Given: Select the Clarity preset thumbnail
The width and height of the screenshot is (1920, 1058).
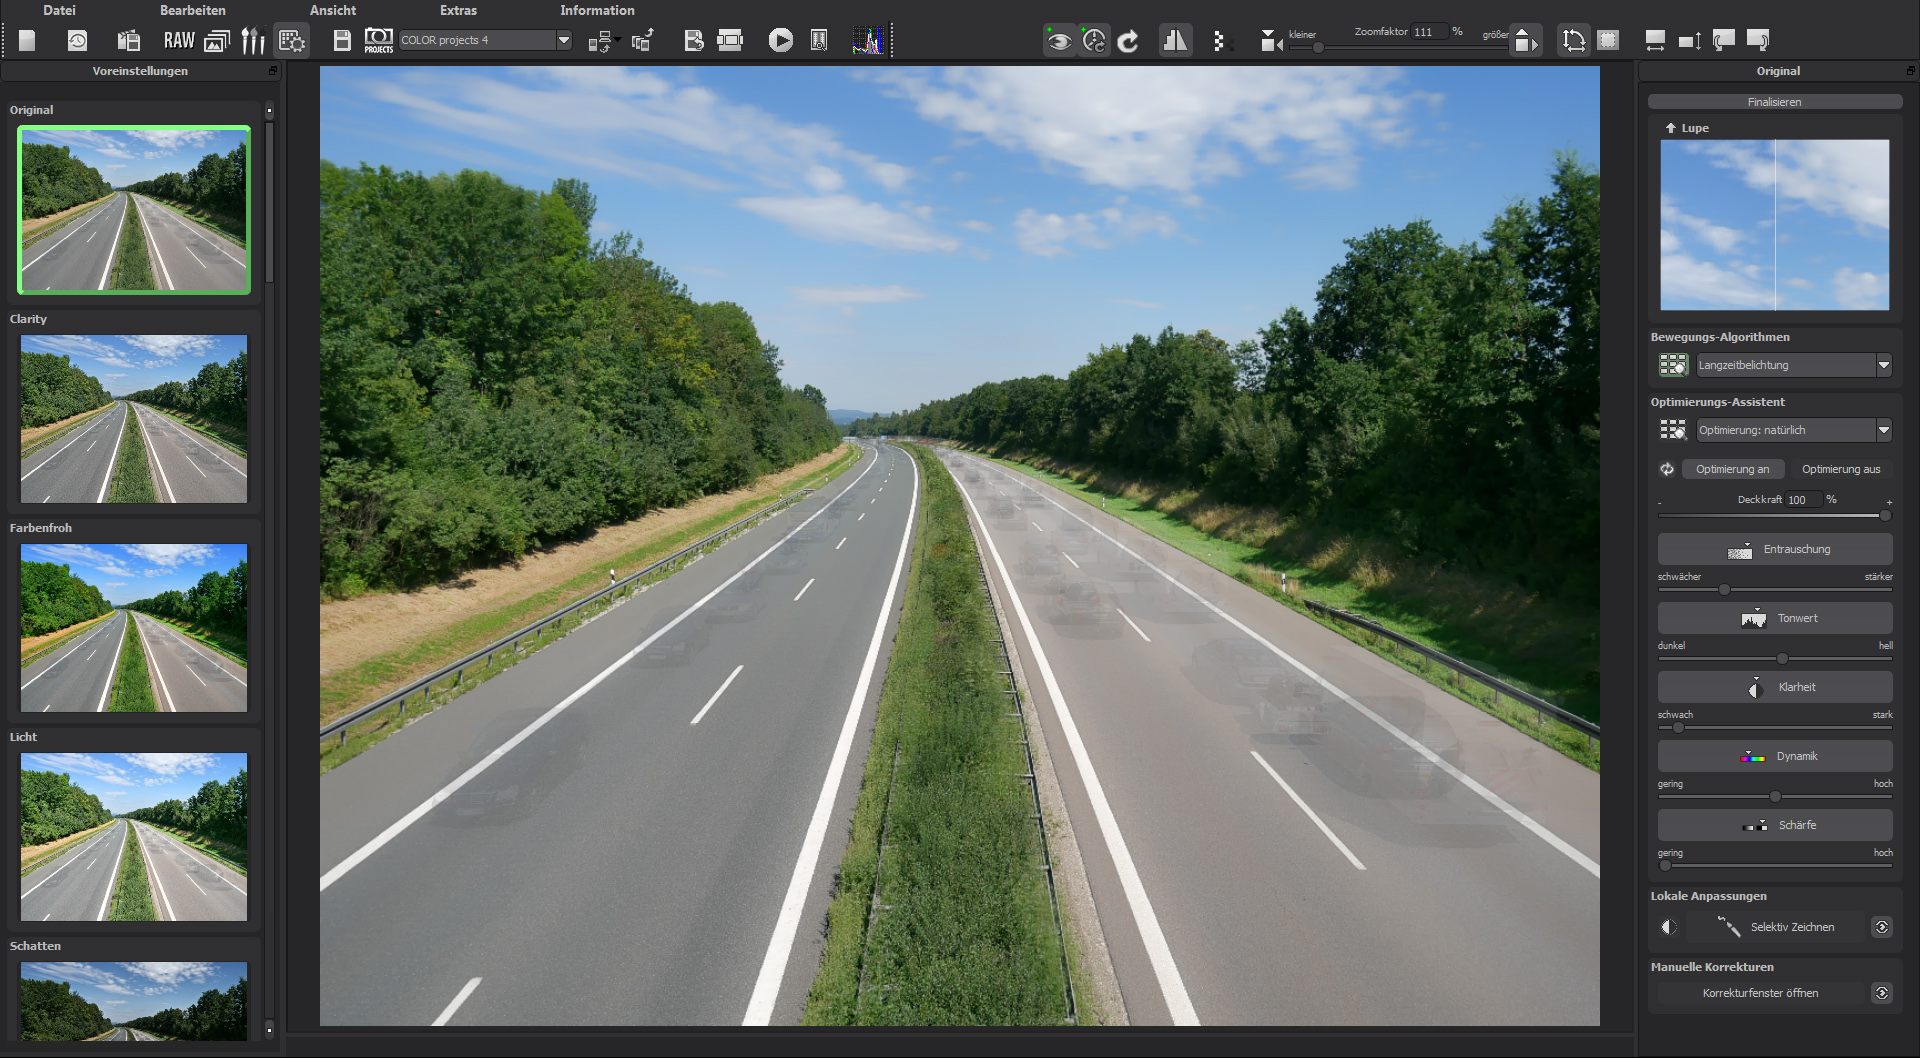Looking at the screenshot, I should [x=134, y=419].
